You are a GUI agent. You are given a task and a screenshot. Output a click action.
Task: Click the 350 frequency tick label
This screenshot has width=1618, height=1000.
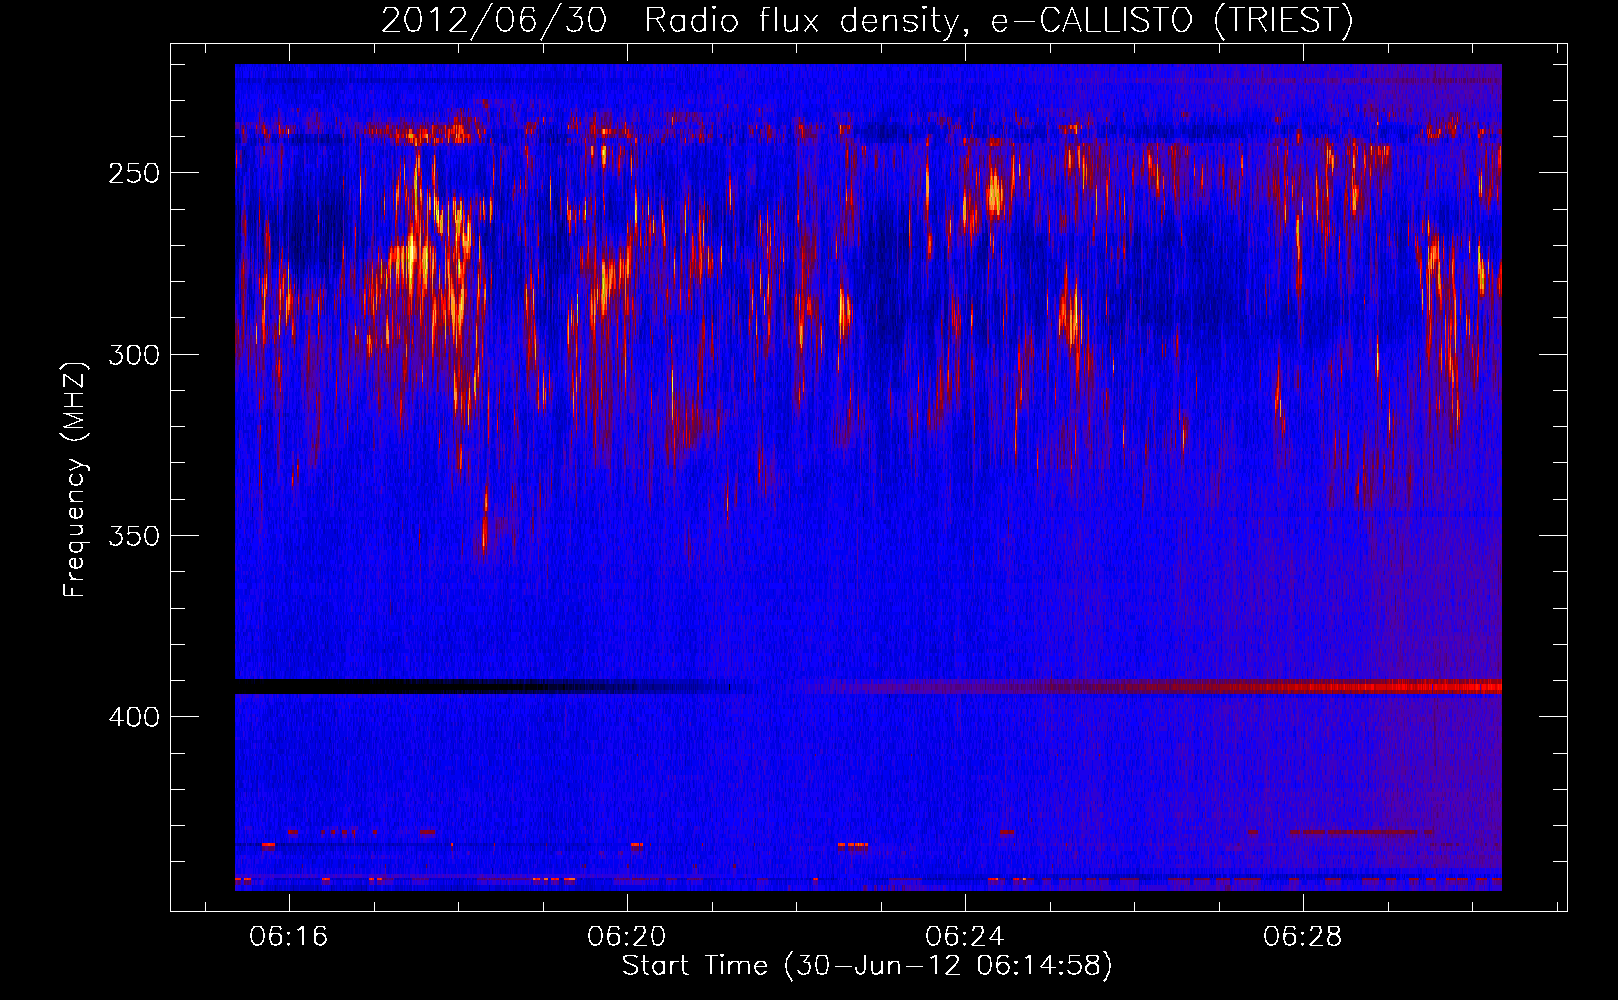[134, 536]
